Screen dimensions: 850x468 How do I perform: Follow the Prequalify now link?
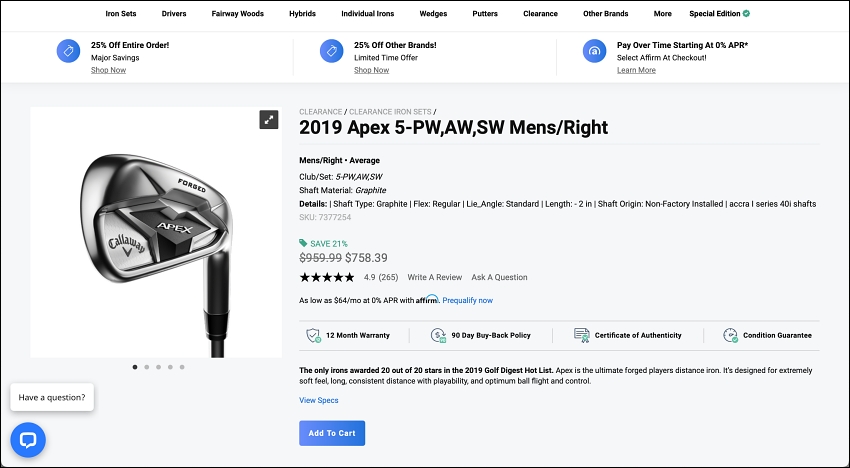[x=467, y=300]
